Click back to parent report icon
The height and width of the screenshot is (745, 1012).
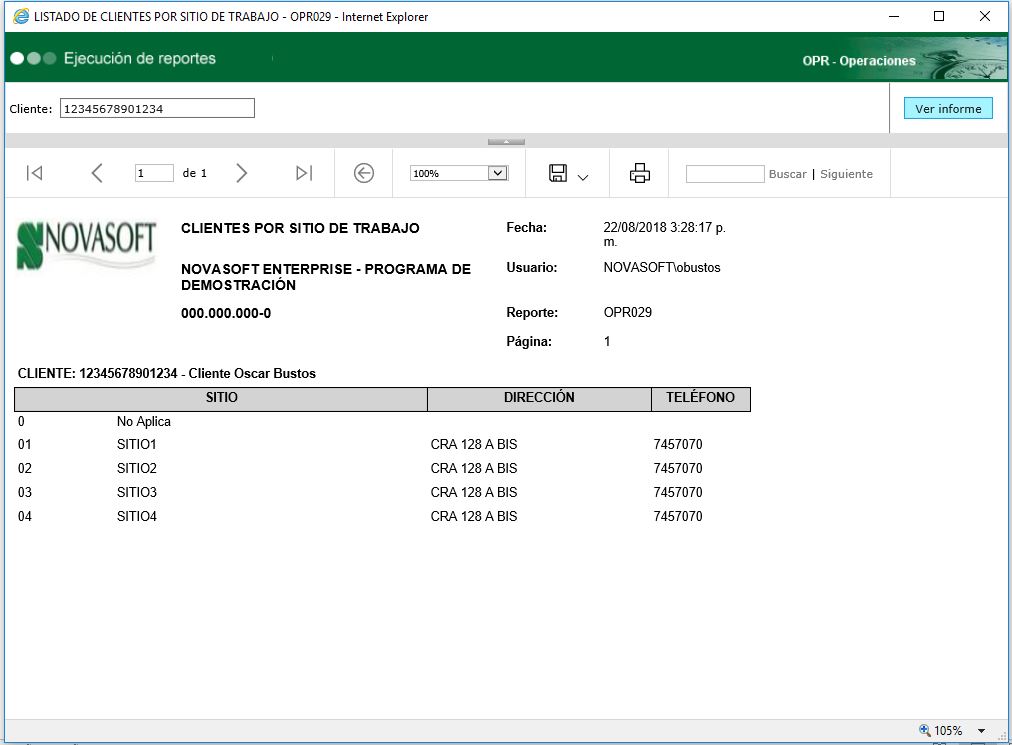pyautogui.click(x=364, y=173)
